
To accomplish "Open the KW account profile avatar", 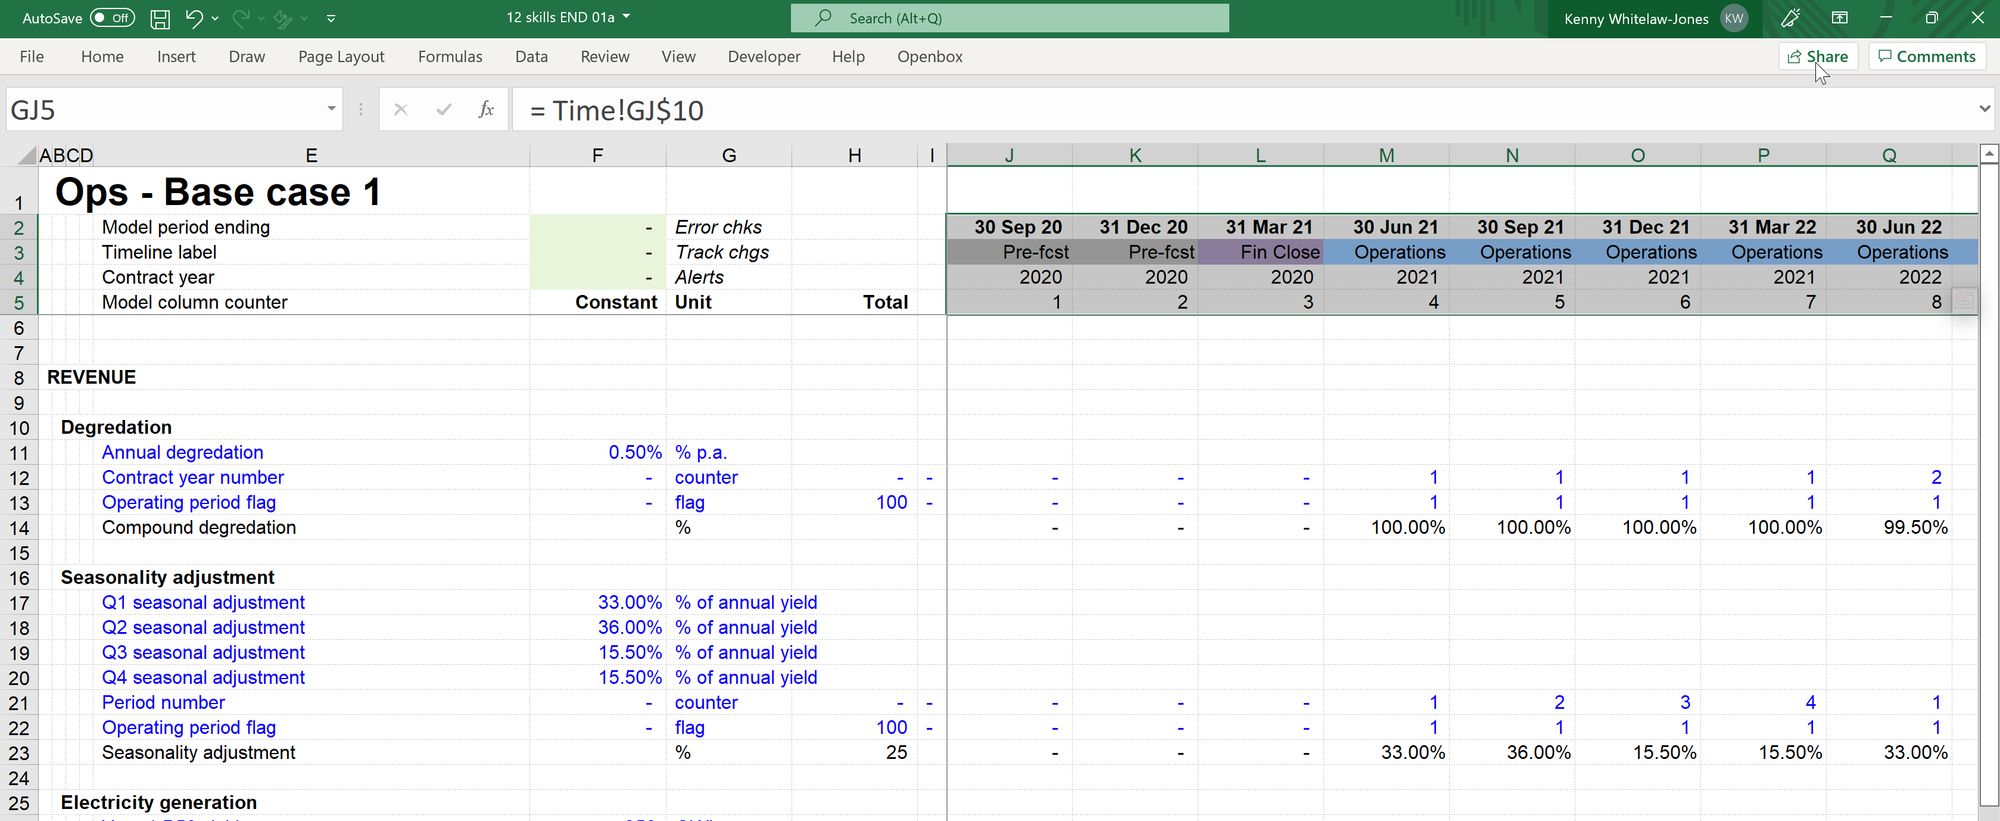I will tap(1734, 18).
